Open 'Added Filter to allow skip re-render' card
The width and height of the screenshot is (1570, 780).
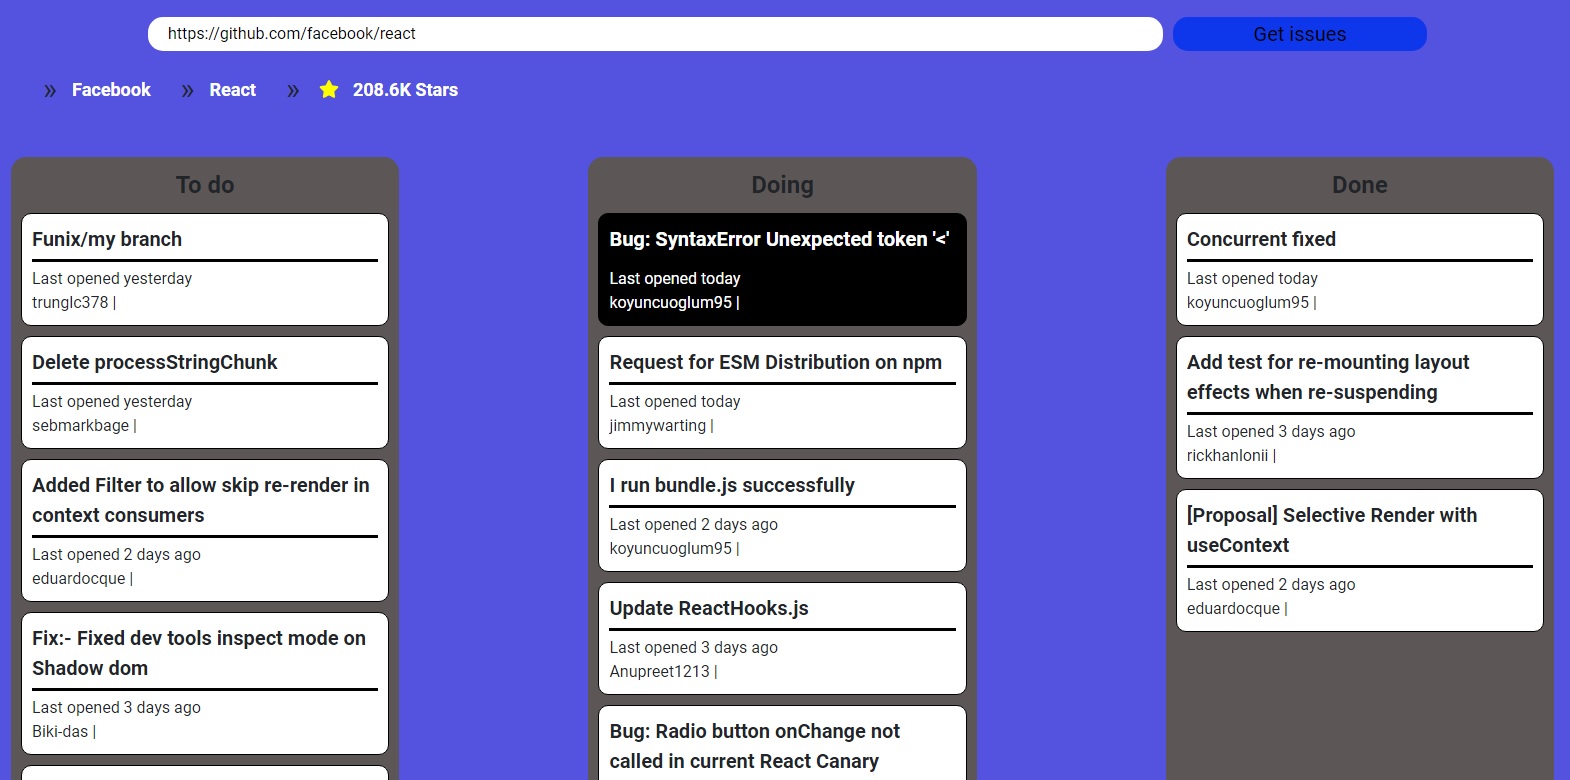click(205, 530)
